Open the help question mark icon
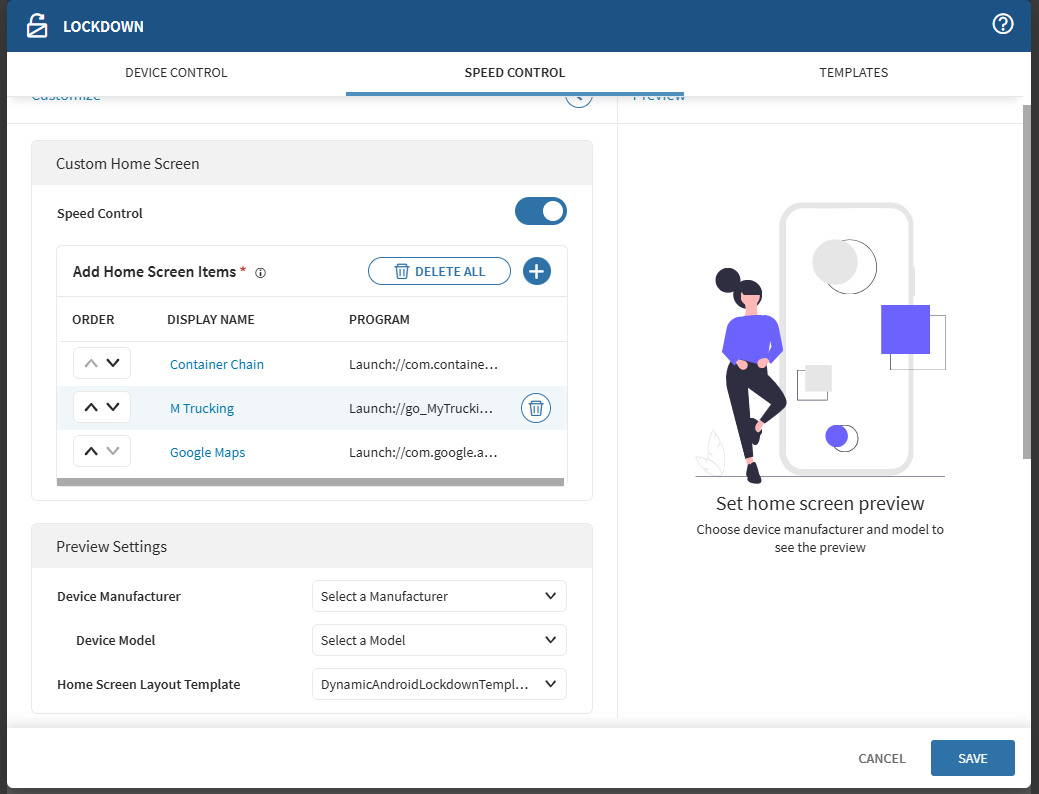Image resolution: width=1039 pixels, height=794 pixels. click(1003, 25)
